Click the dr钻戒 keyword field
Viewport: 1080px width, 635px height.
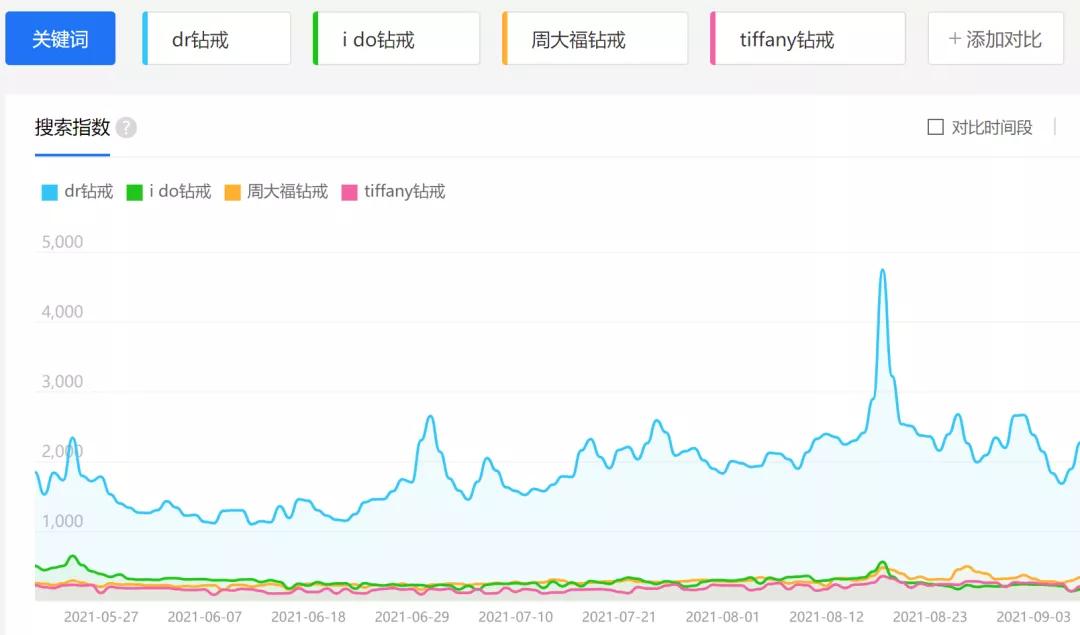(x=213, y=38)
